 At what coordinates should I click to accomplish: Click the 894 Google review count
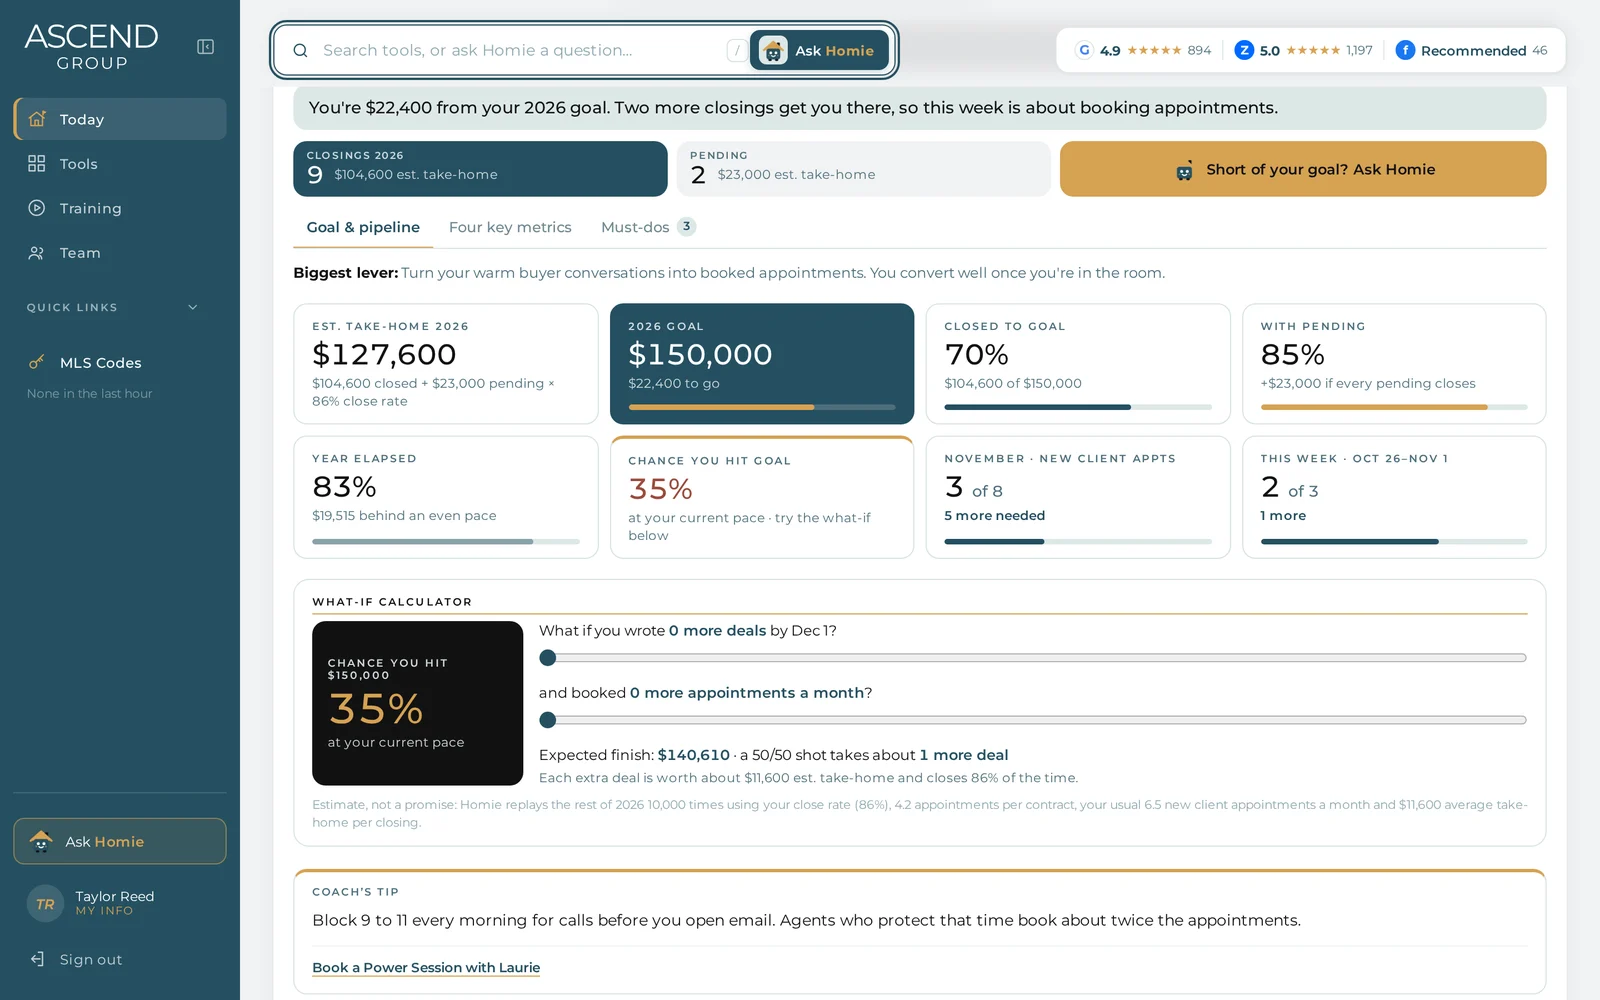1199,50
